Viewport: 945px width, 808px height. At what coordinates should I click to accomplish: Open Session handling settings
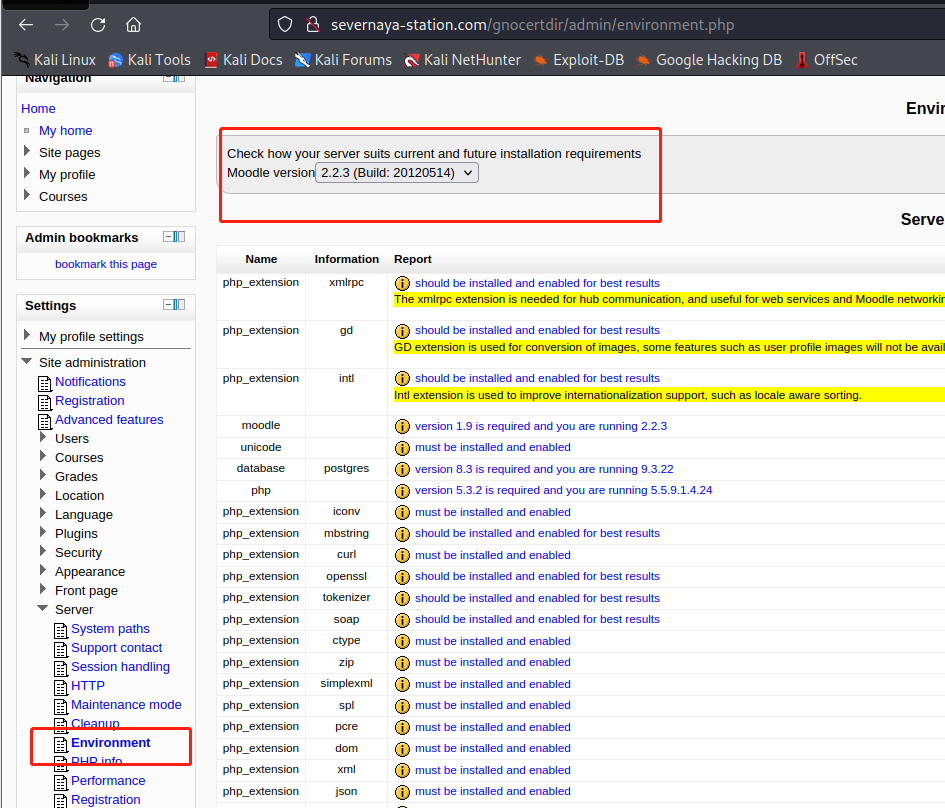pyautogui.click(x=121, y=666)
